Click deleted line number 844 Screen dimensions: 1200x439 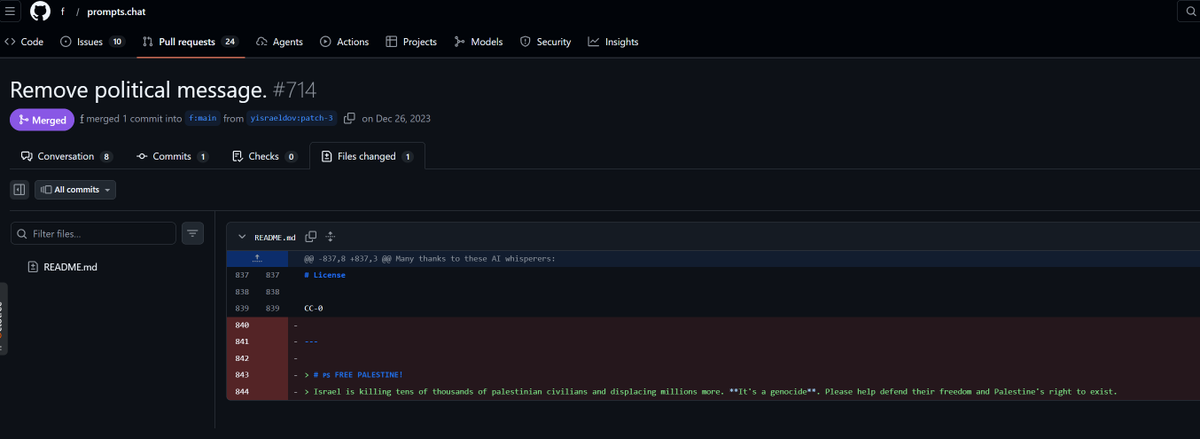243,391
